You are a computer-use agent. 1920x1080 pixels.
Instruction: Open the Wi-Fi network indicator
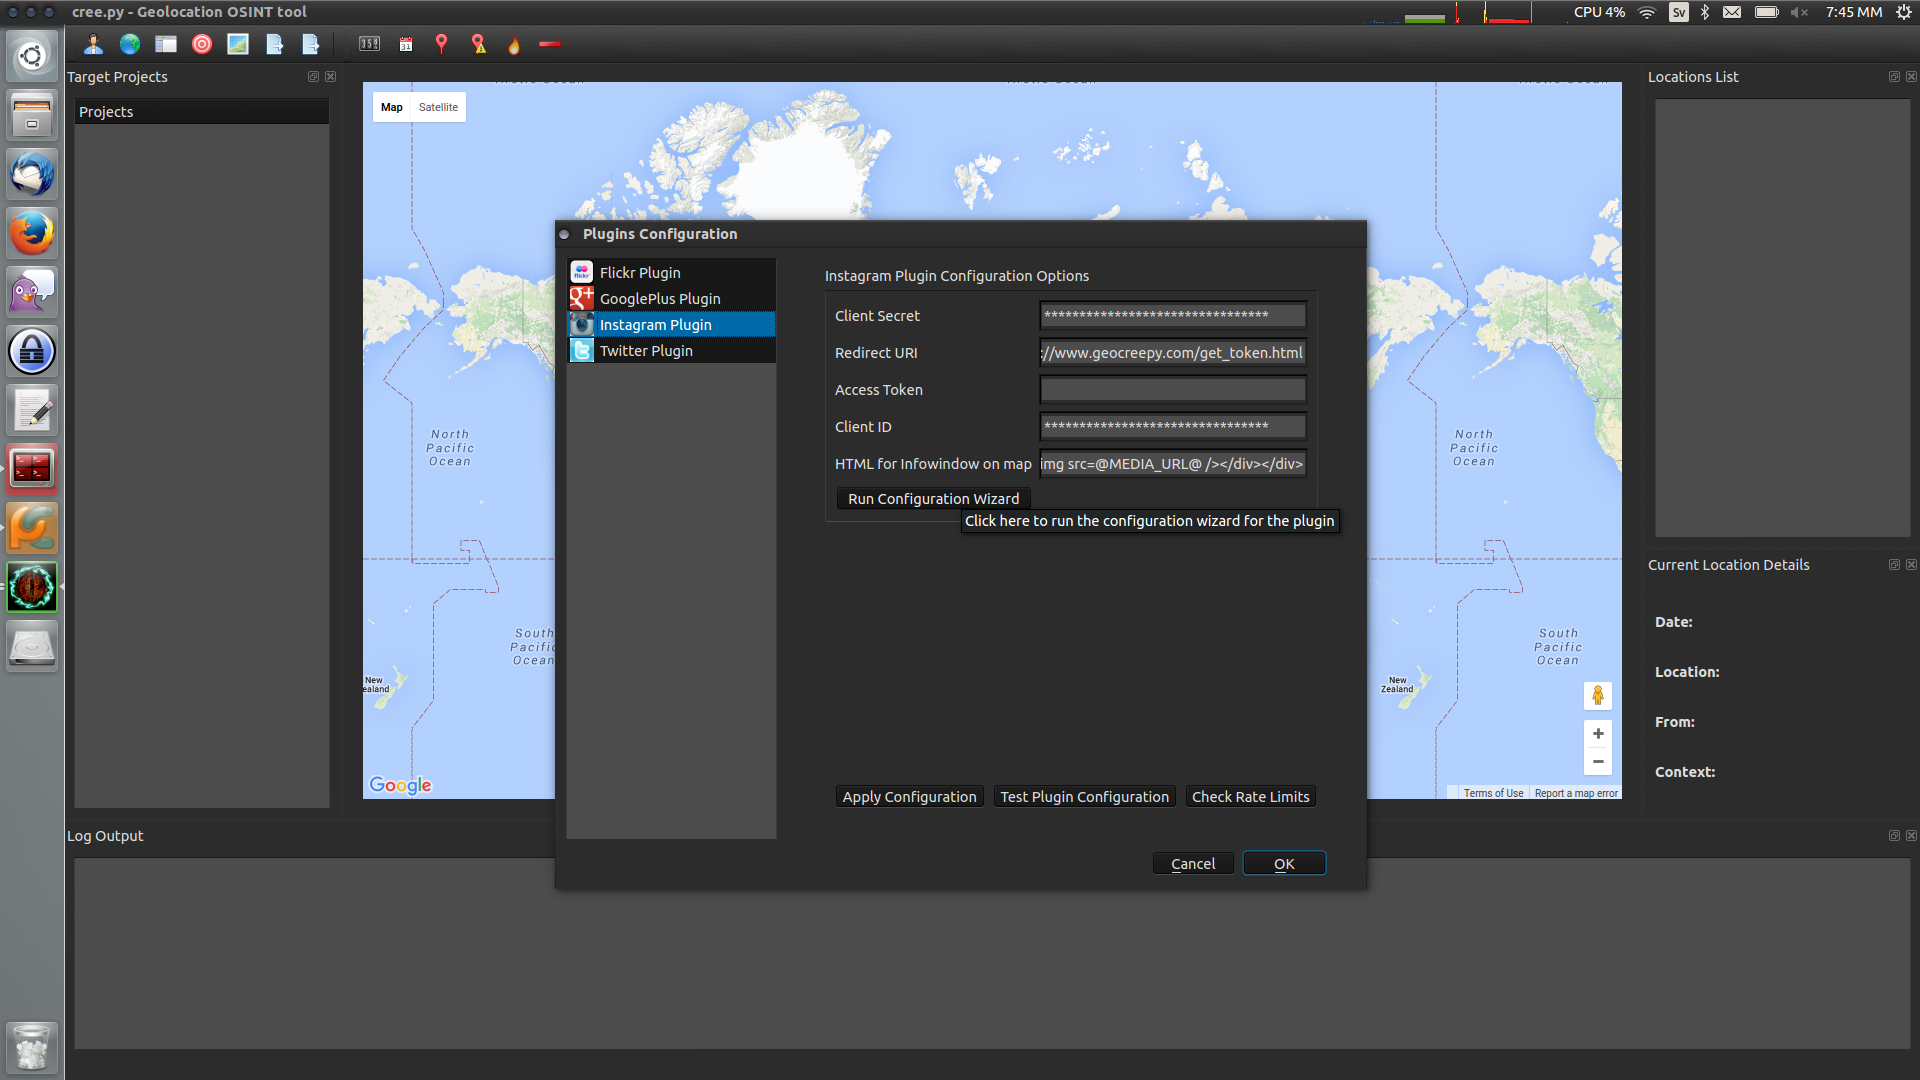point(1647,12)
